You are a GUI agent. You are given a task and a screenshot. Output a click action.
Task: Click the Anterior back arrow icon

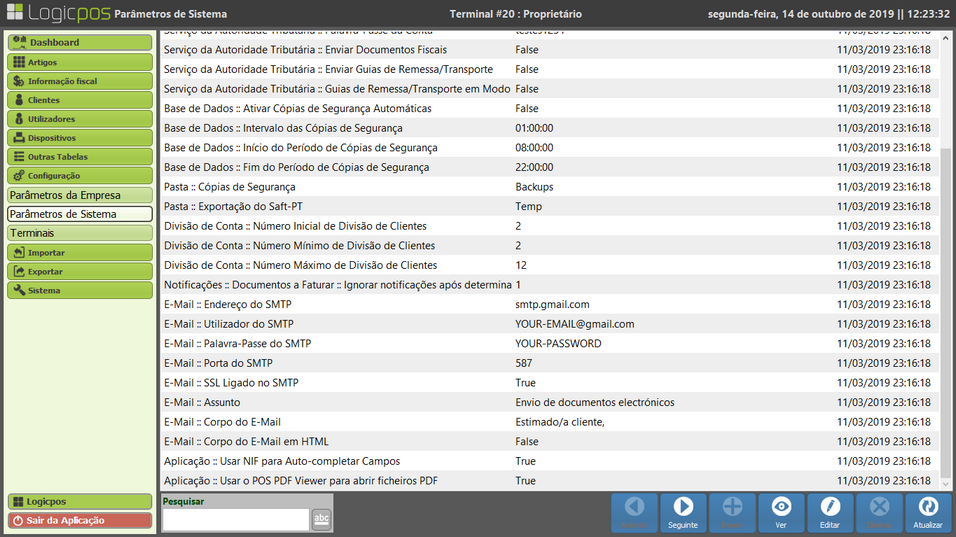click(634, 507)
